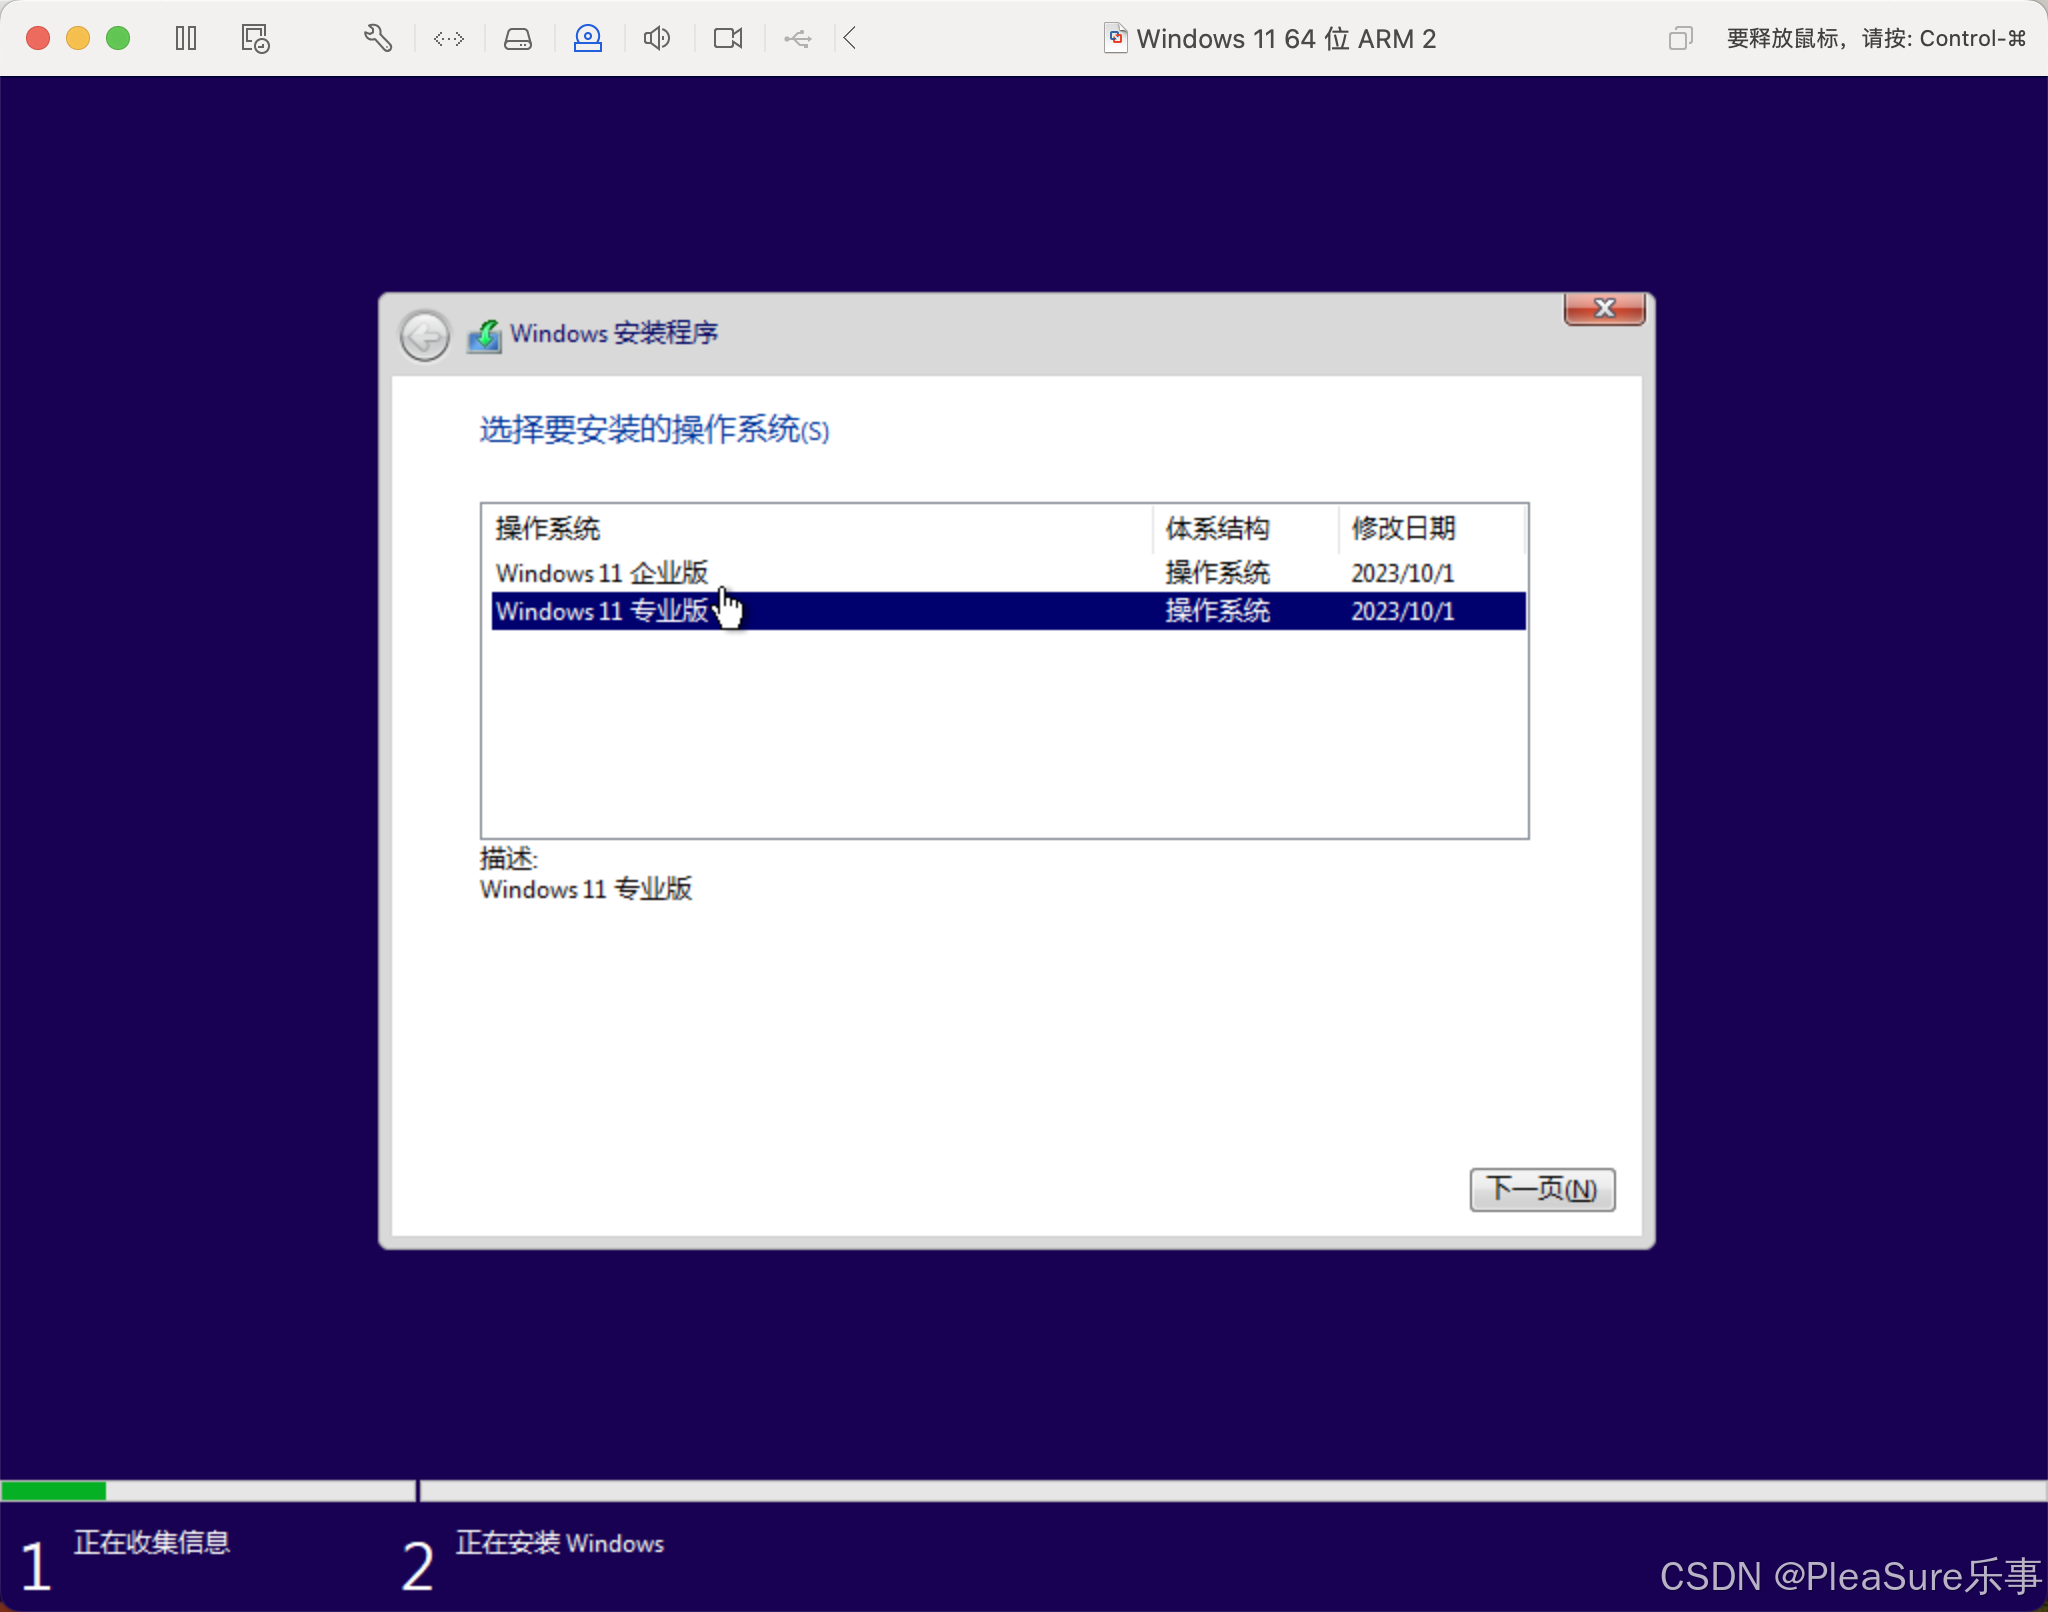The width and height of the screenshot is (2048, 1612).
Task: Click the green installation progress bar
Action: click(x=54, y=1491)
